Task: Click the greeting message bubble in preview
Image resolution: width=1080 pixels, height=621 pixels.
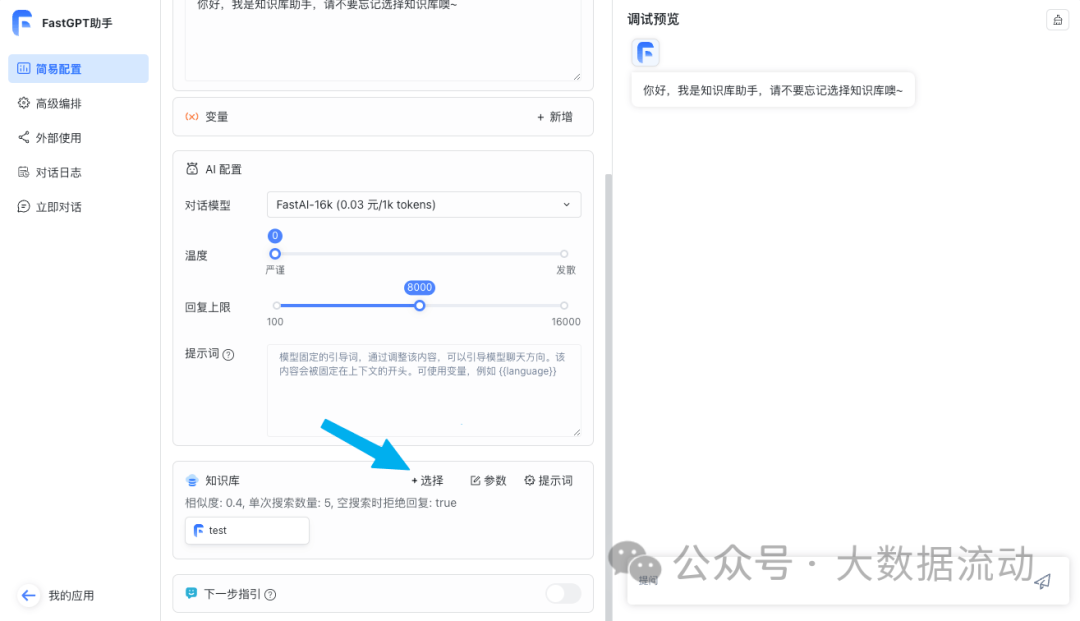Action: (x=773, y=90)
